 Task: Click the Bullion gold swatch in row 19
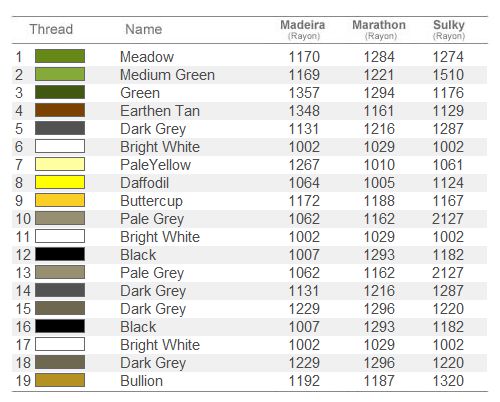click(60, 380)
